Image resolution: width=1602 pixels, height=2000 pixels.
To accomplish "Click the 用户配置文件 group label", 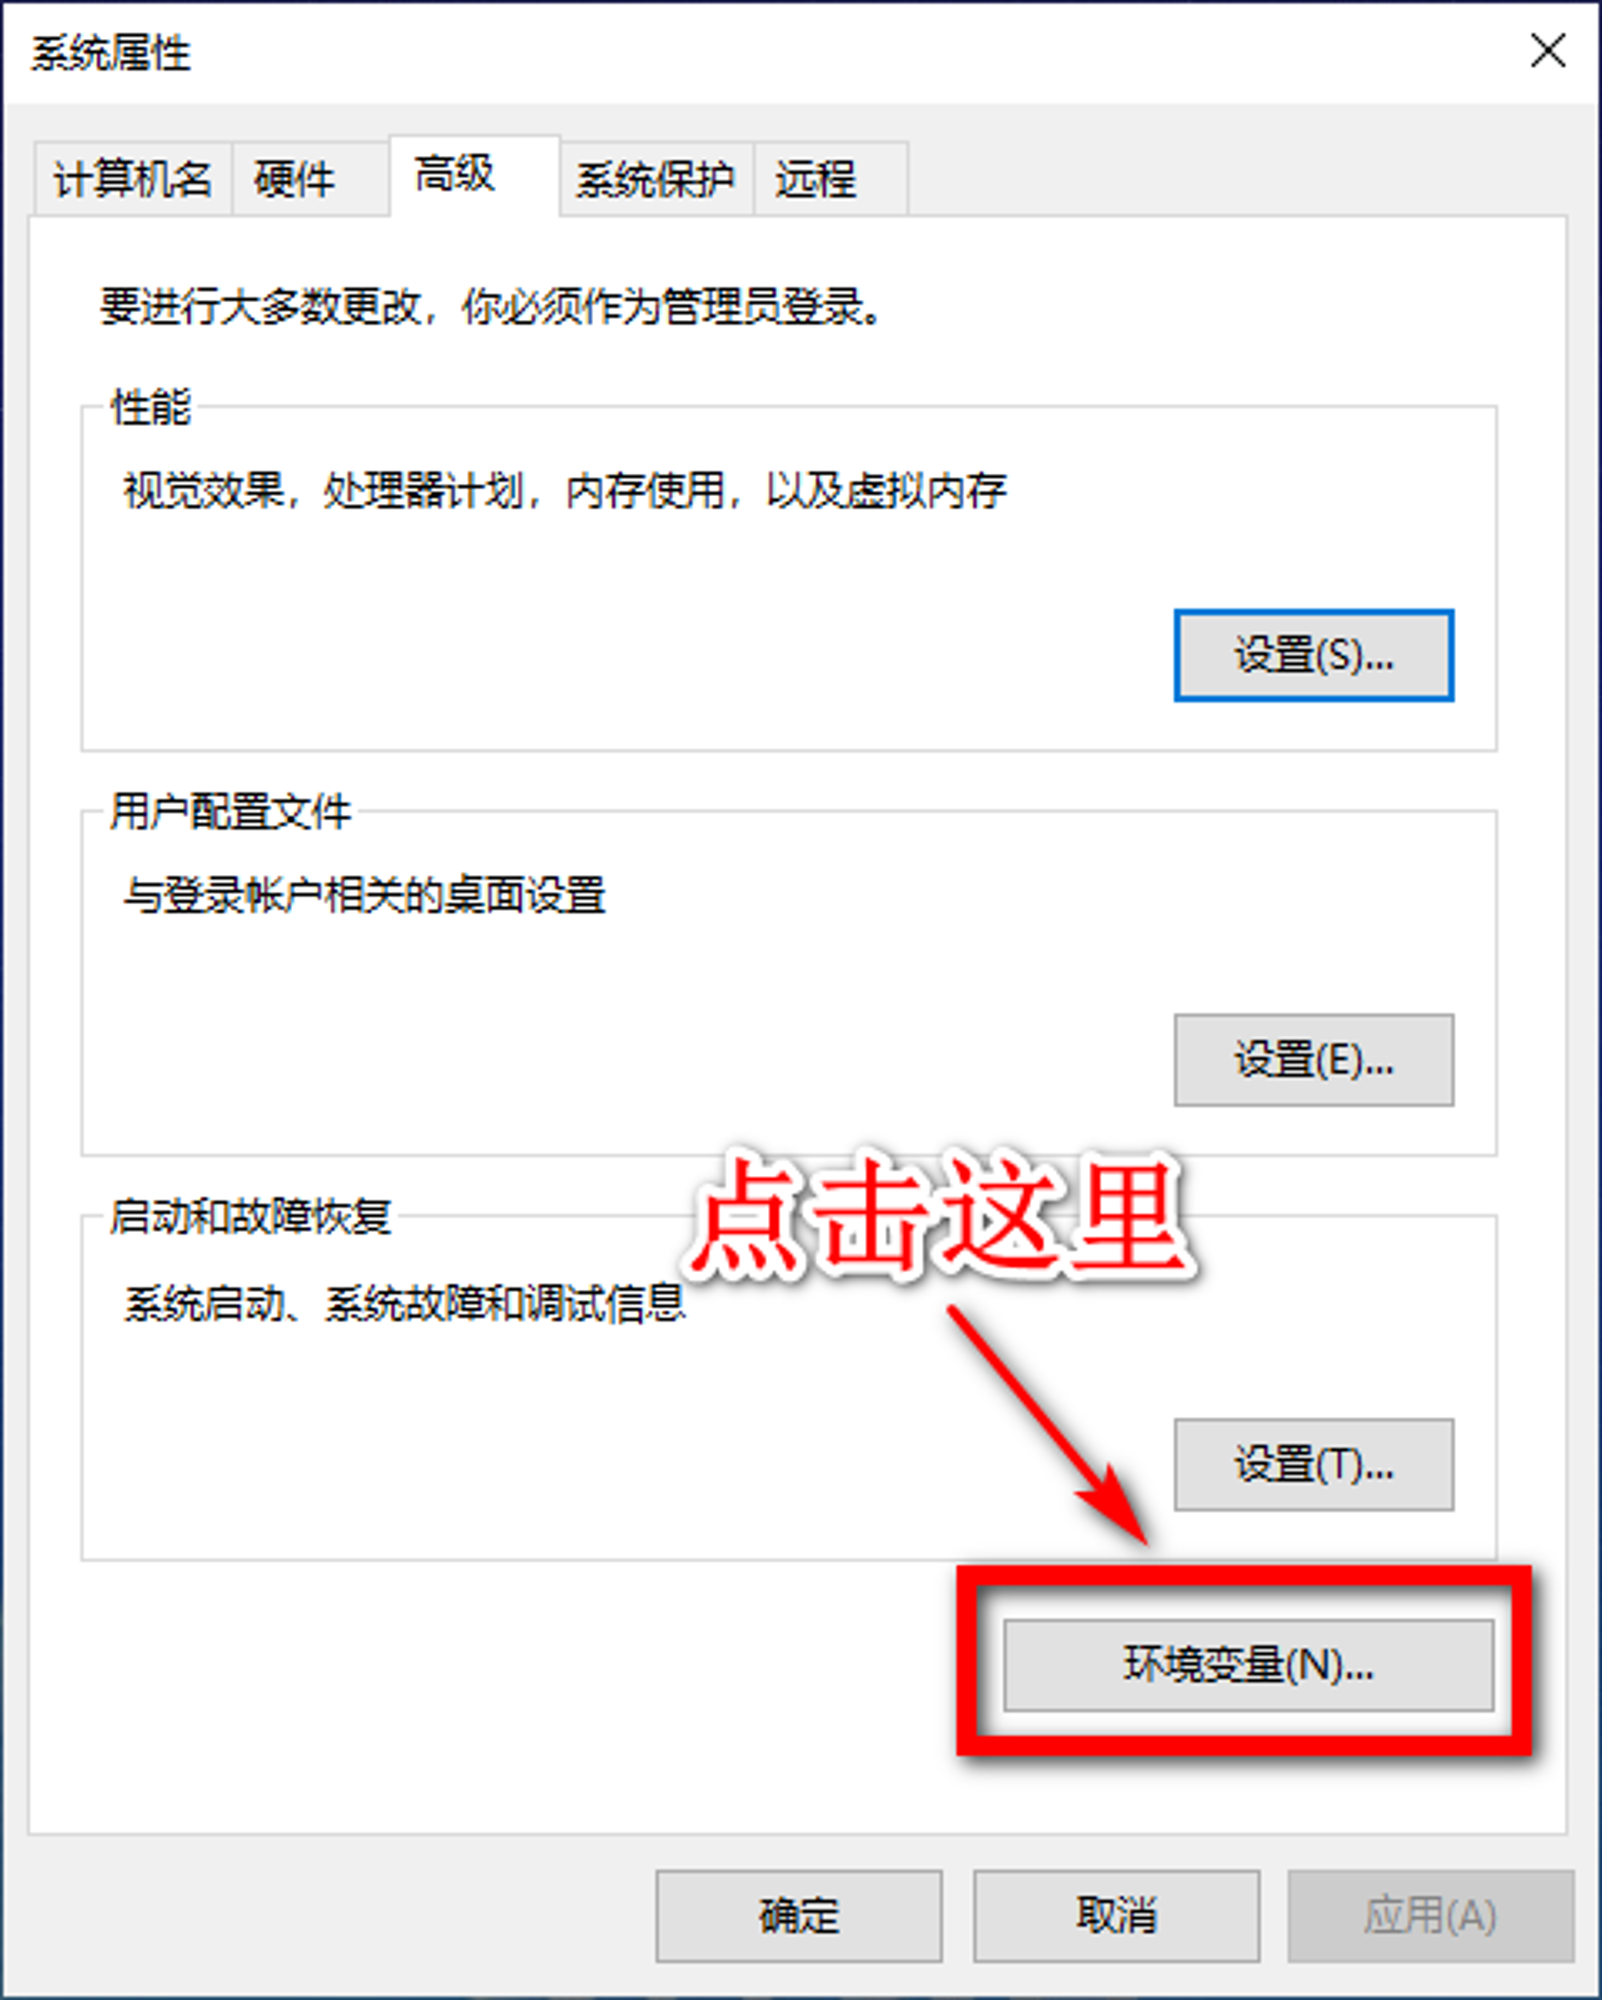I will [x=231, y=811].
